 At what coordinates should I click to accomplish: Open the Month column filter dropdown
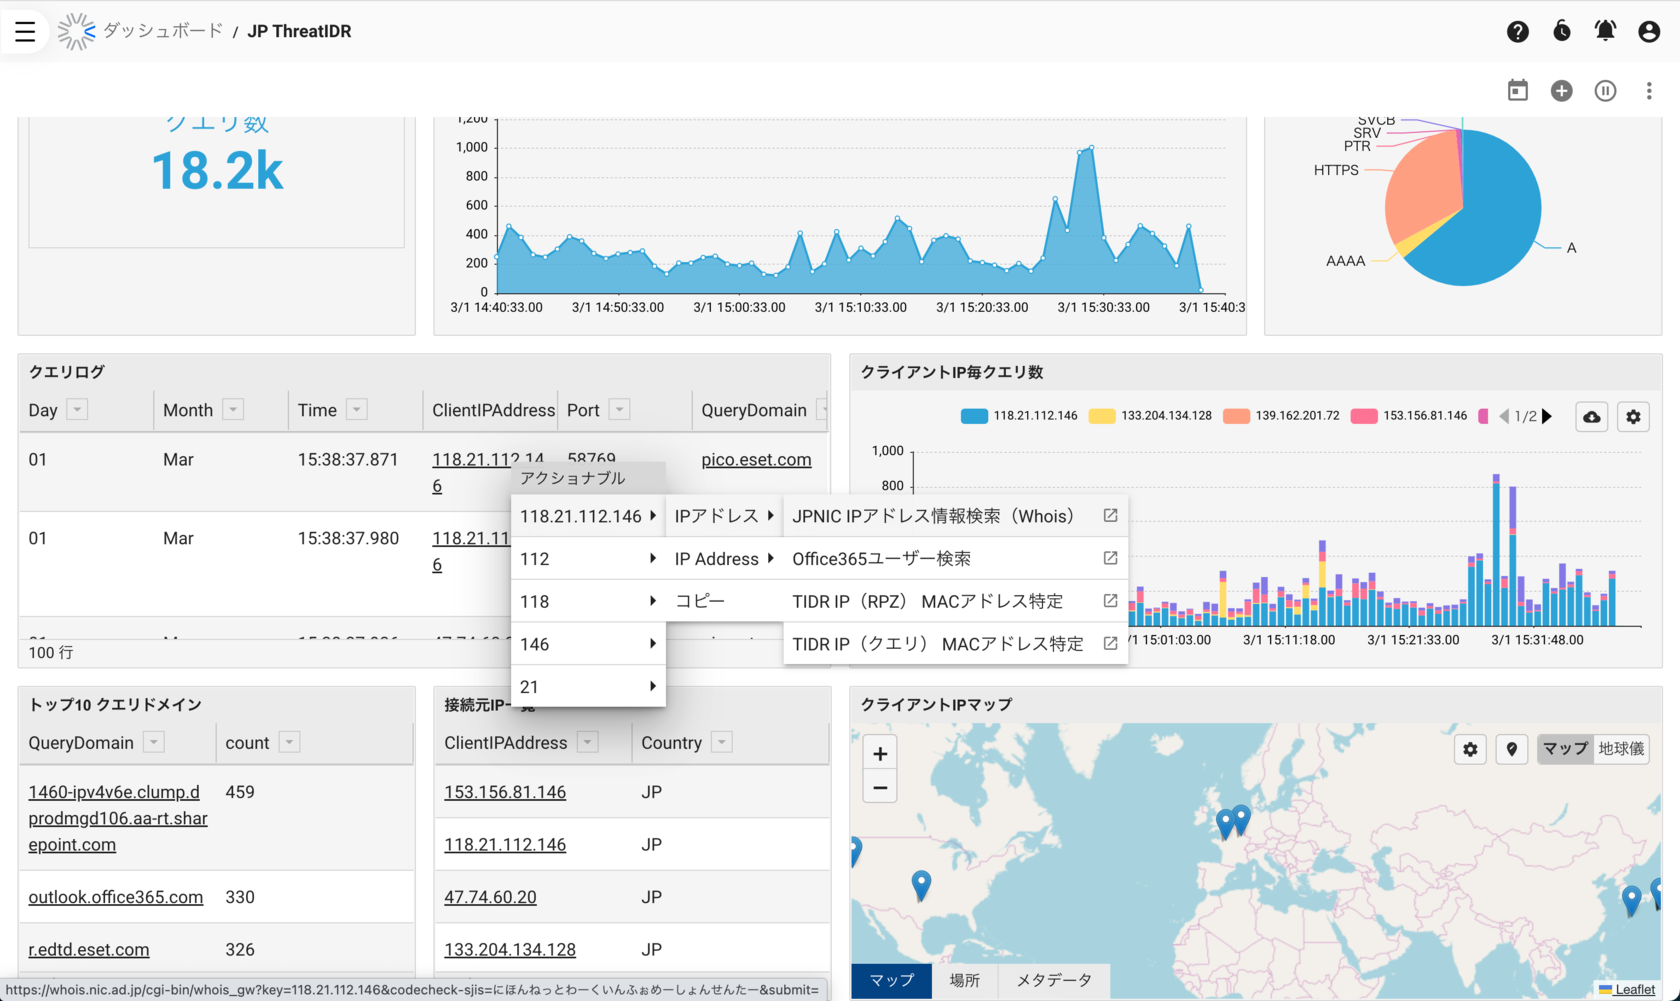[233, 409]
